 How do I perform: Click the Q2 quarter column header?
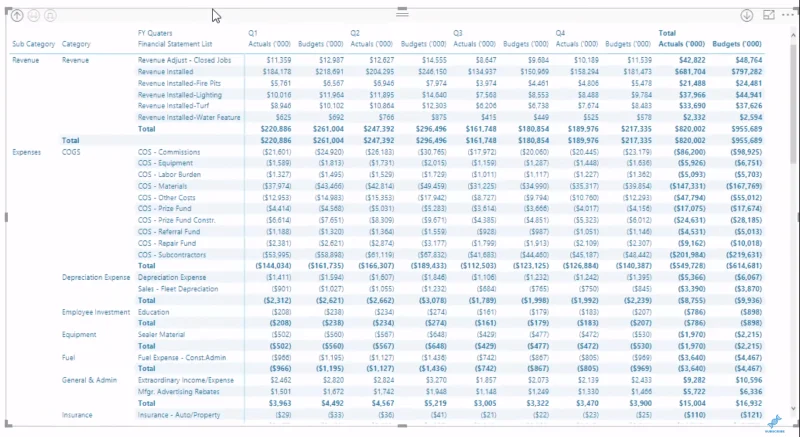coord(355,33)
